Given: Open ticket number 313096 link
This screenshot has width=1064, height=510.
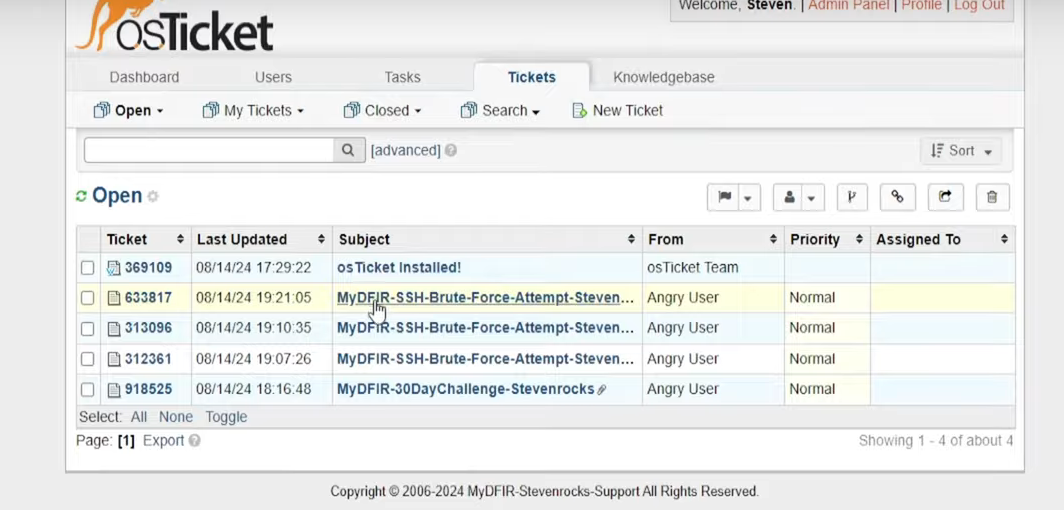Looking at the screenshot, I should point(148,328).
